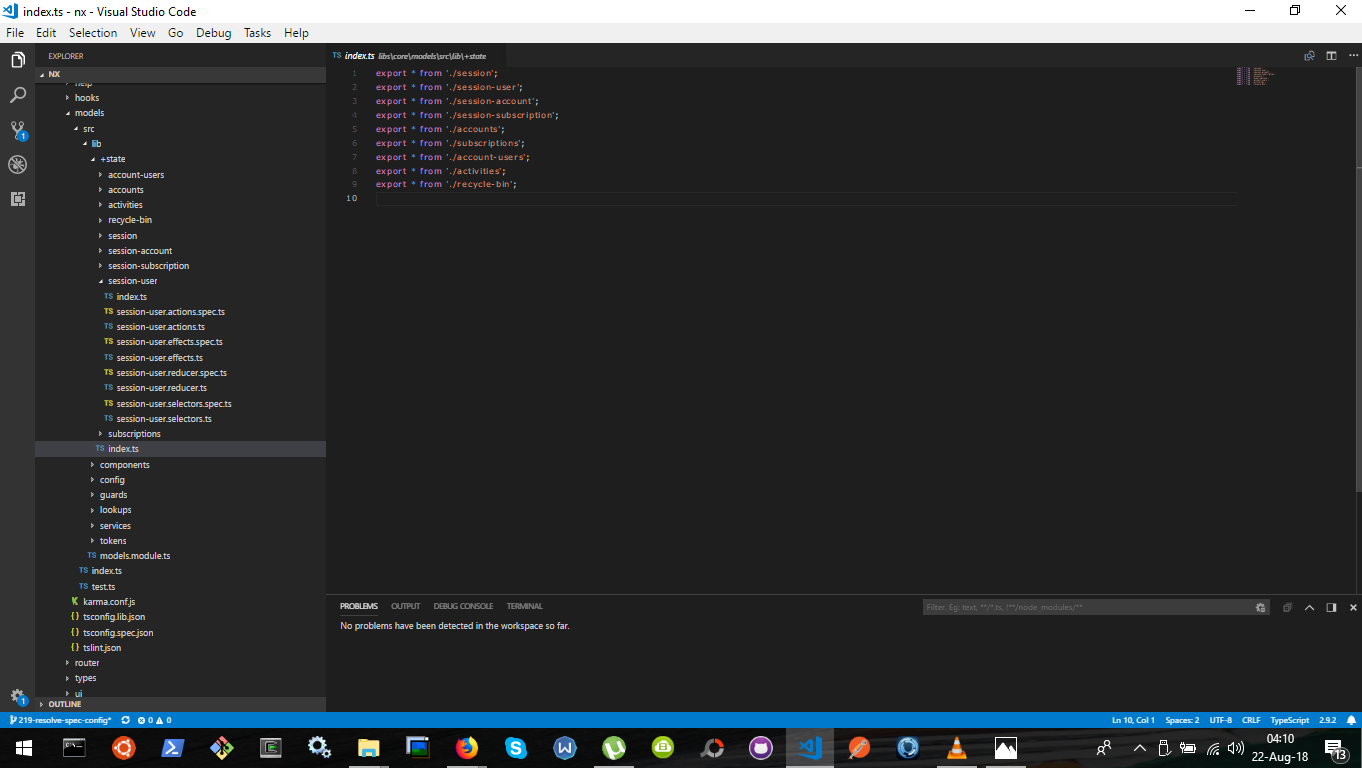Screen dimensions: 1362x768
Task: Collapse the session-user folder
Action: pyautogui.click(x=133, y=281)
